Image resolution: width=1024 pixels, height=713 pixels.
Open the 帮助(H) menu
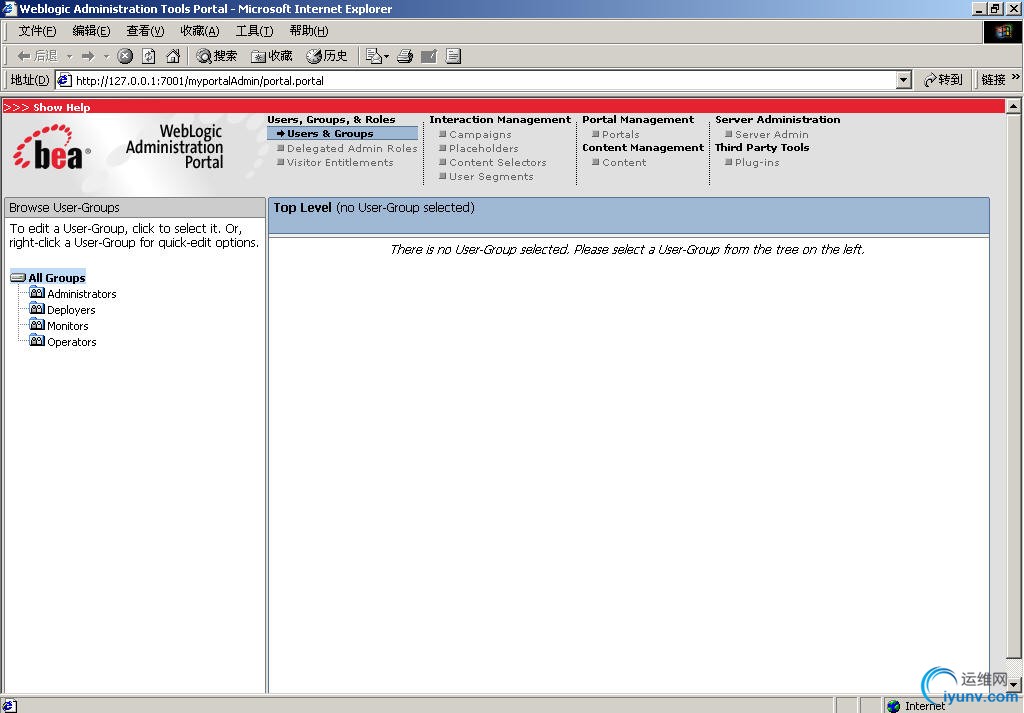click(309, 31)
